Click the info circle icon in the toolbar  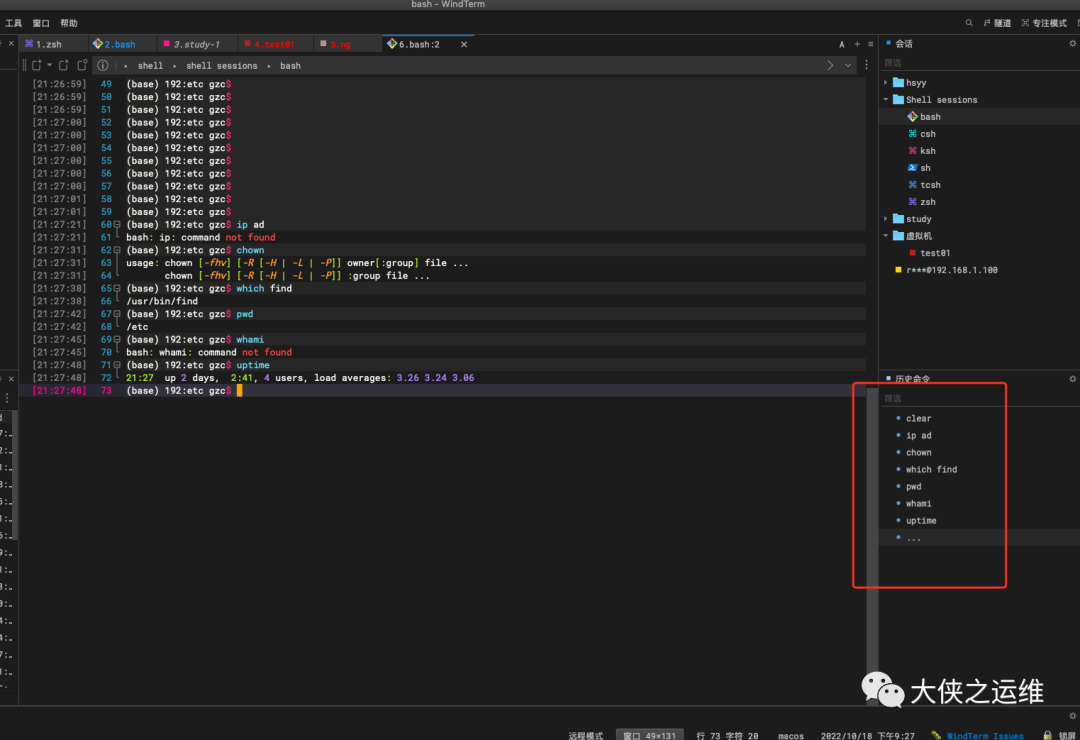tap(103, 65)
